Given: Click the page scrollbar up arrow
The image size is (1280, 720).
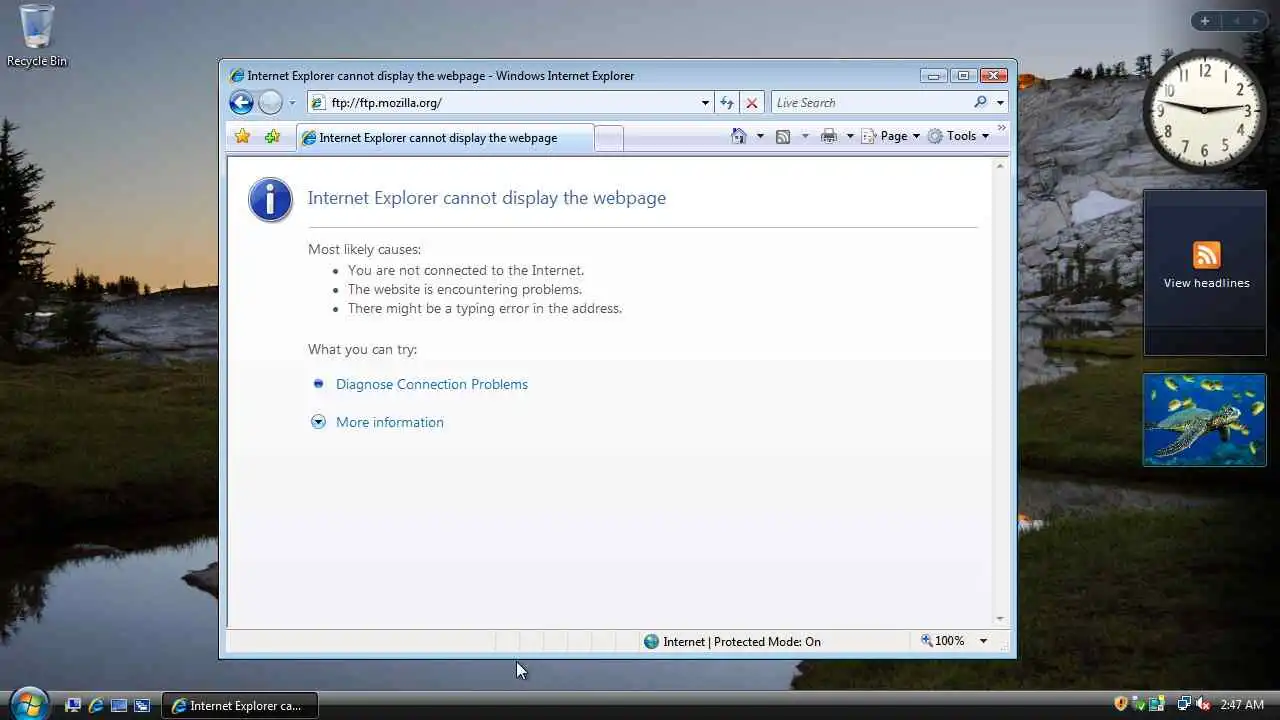Looking at the screenshot, I should coord(999,166).
